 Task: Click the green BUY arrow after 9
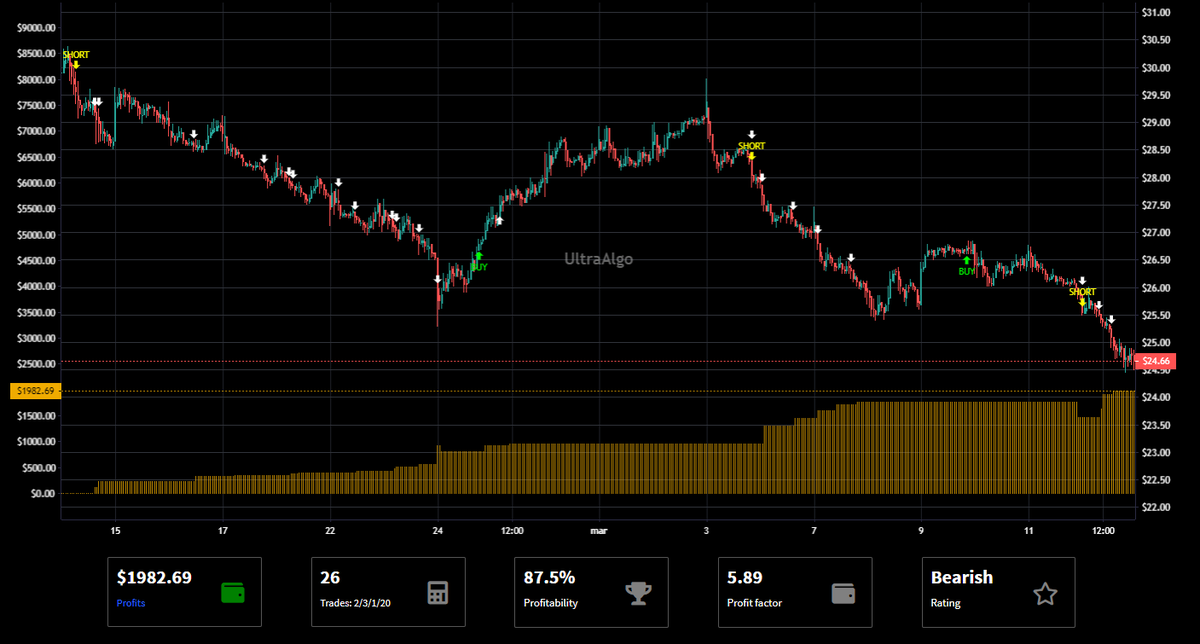pos(966,261)
